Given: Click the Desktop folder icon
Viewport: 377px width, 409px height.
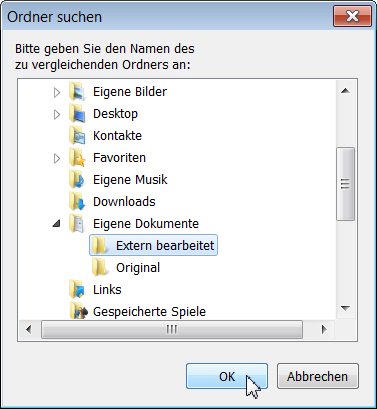Looking at the screenshot, I should tap(77, 114).
